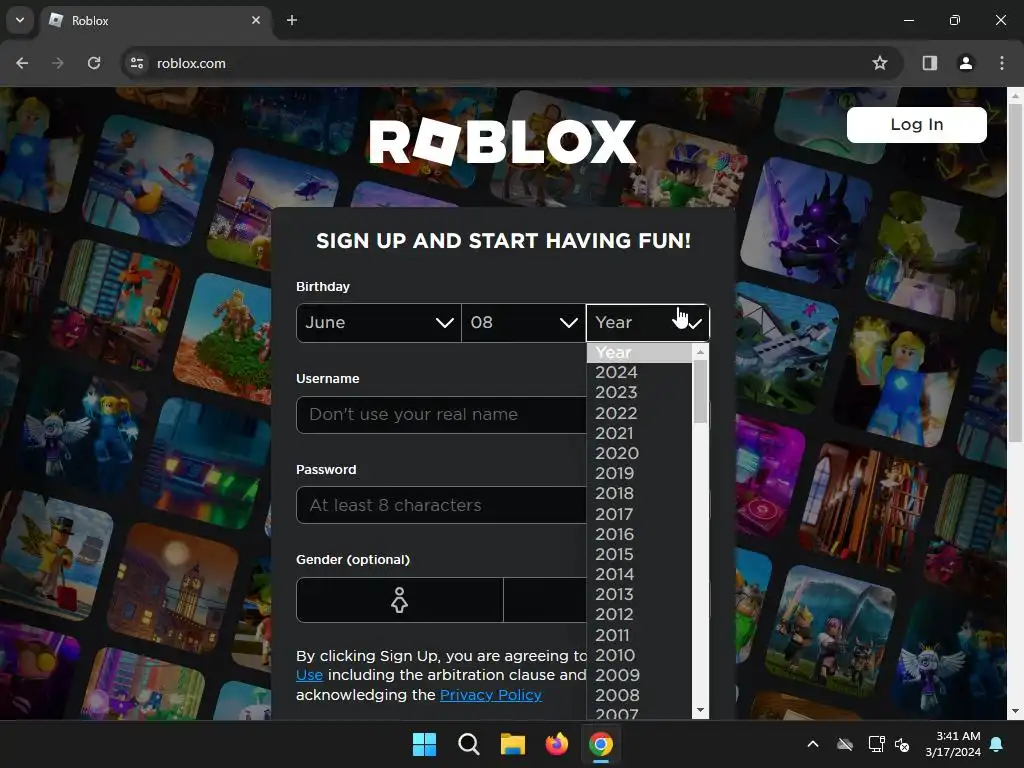Click the page vertical scrollbar thumb

pos(1015,273)
